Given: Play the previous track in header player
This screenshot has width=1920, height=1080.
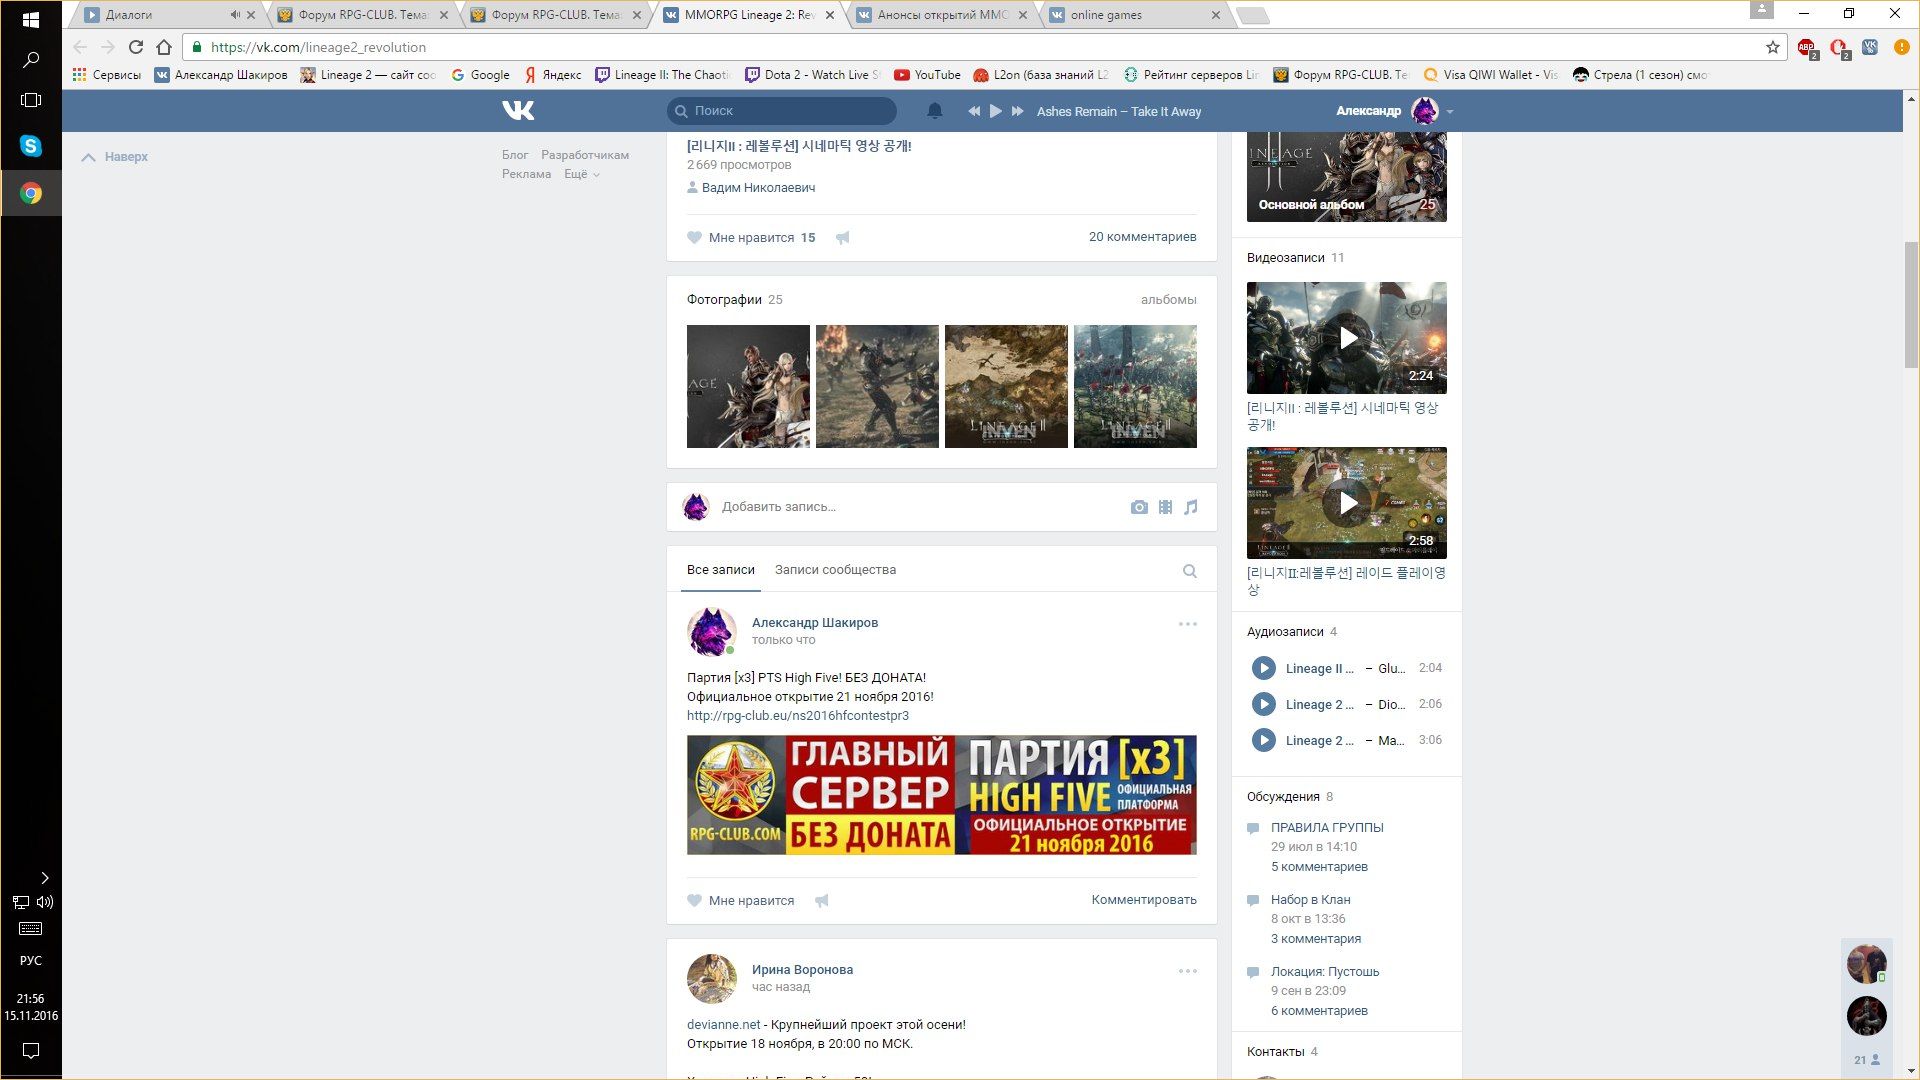Looking at the screenshot, I should click(973, 111).
